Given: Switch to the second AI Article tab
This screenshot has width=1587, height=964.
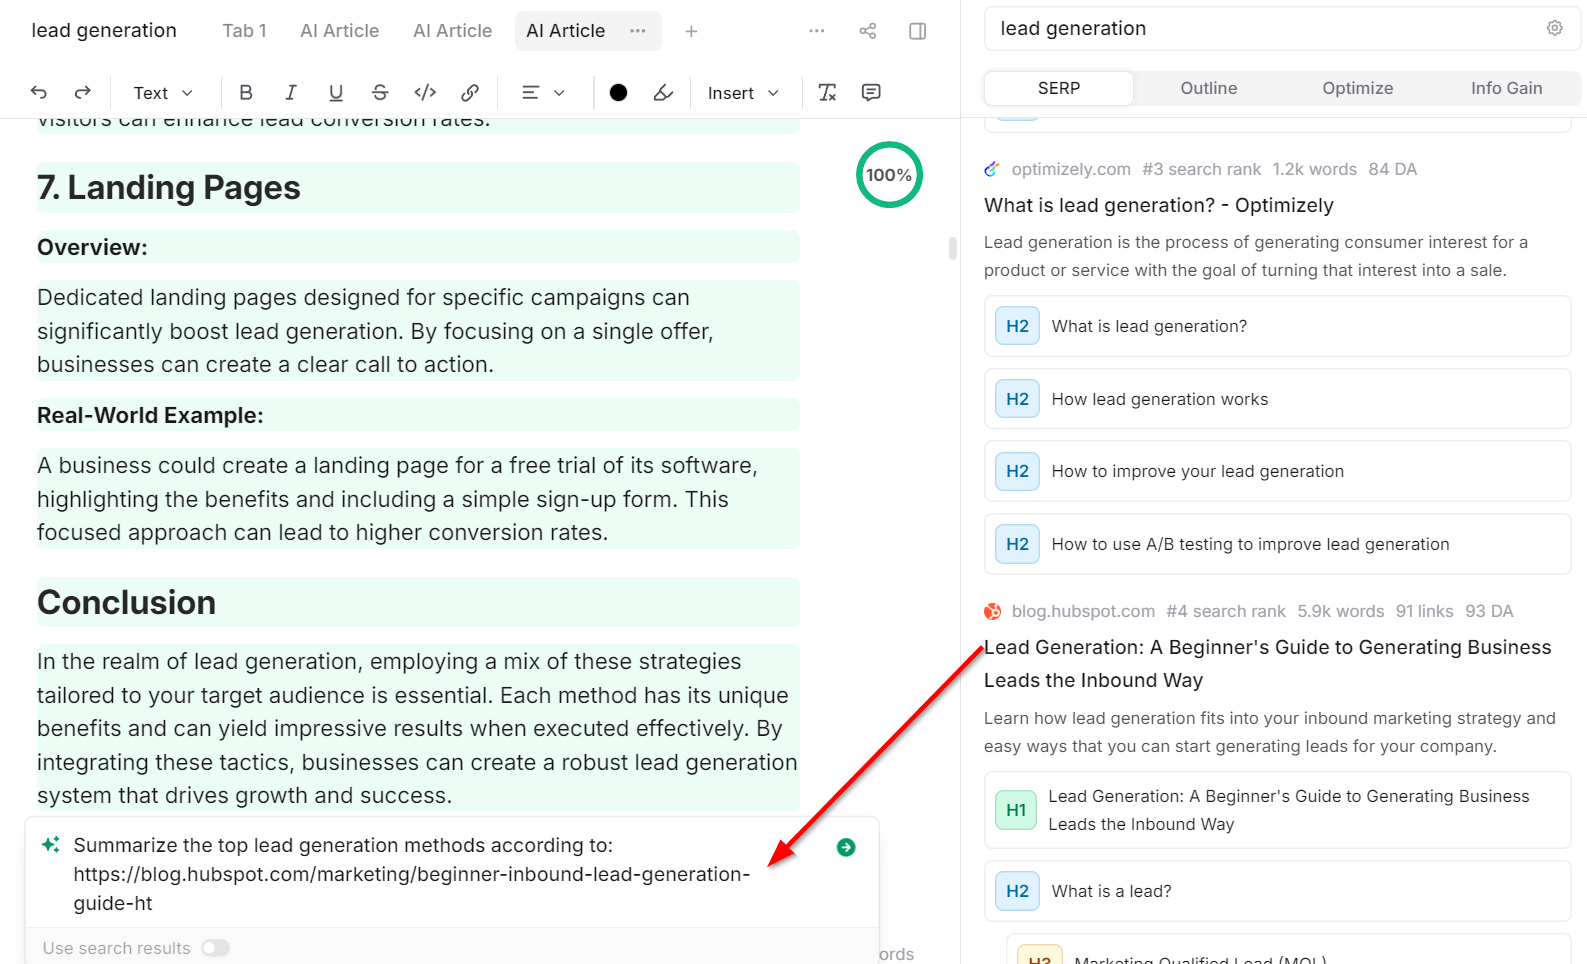Looking at the screenshot, I should pos(453,31).
